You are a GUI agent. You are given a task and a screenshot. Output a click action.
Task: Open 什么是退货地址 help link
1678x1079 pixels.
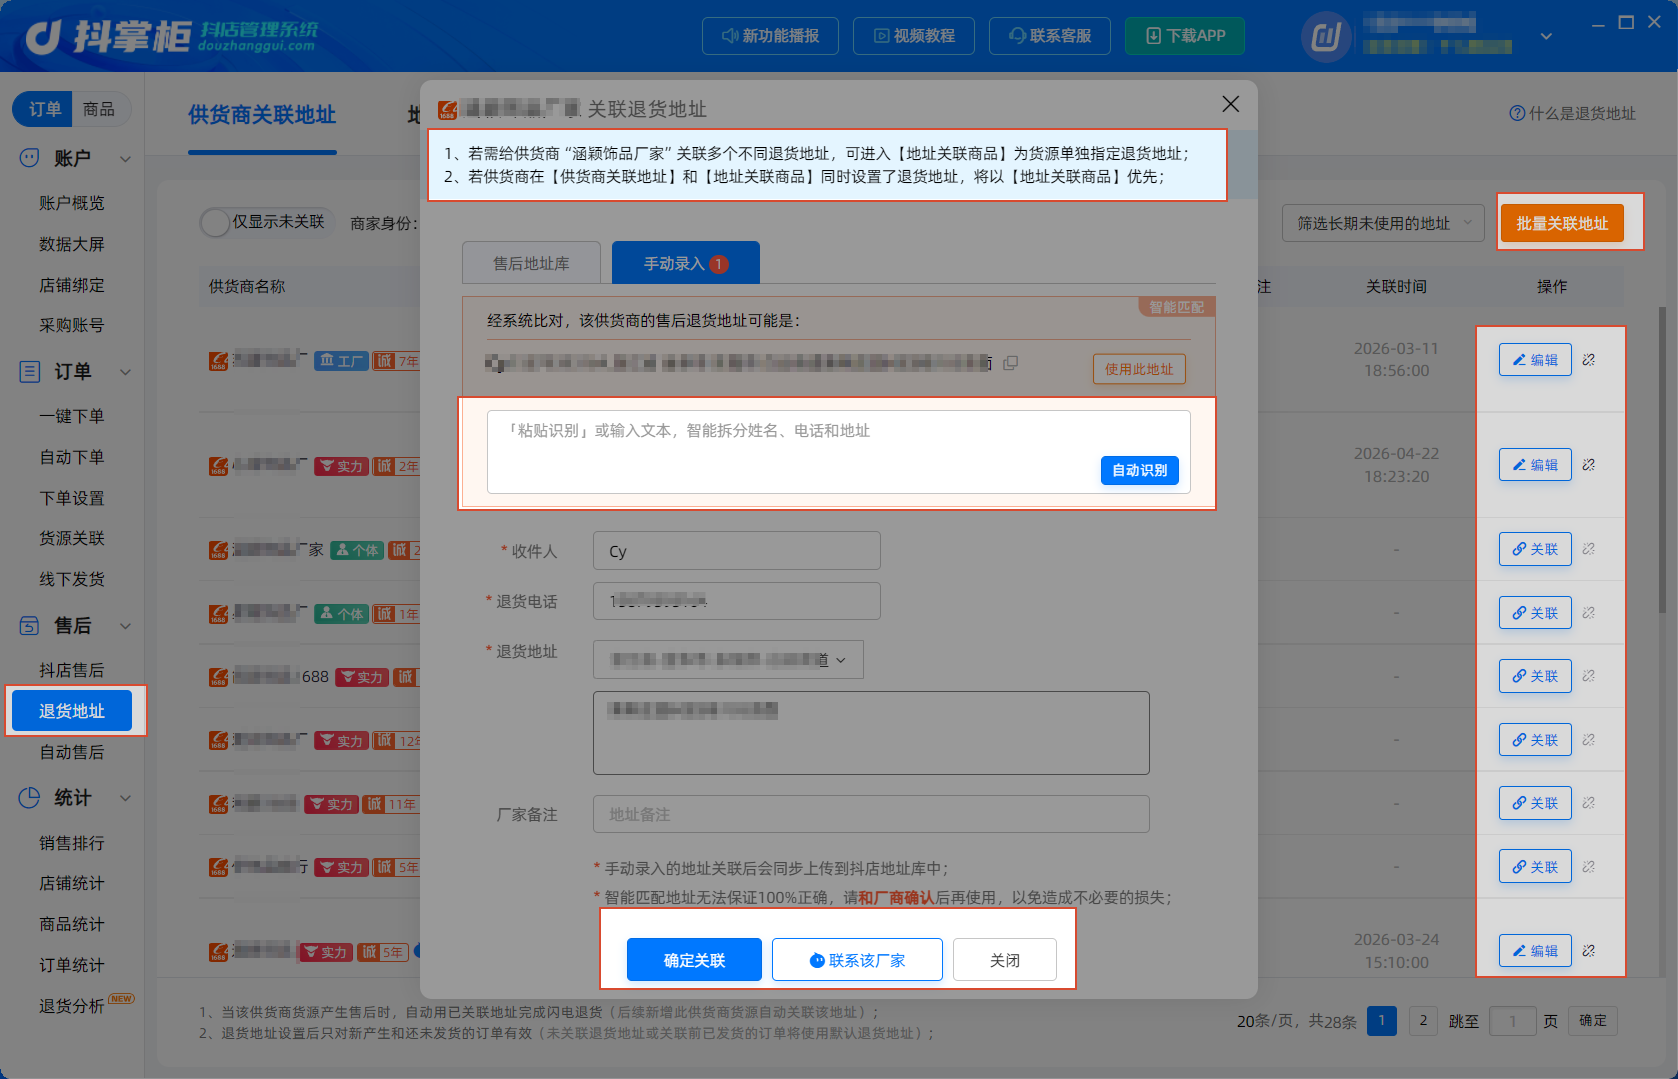pyautogui.click(x=1573, y=113)
